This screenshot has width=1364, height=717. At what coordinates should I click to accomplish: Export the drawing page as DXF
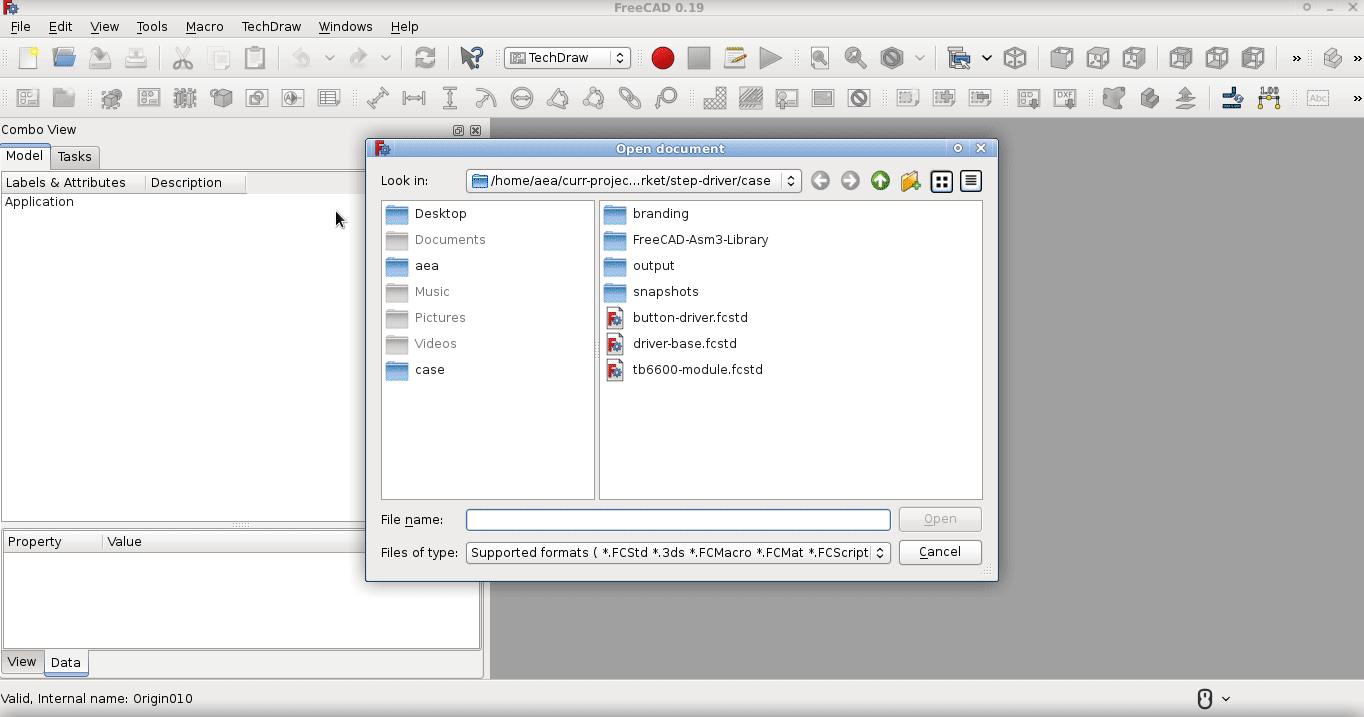[x=1064, y=98]
